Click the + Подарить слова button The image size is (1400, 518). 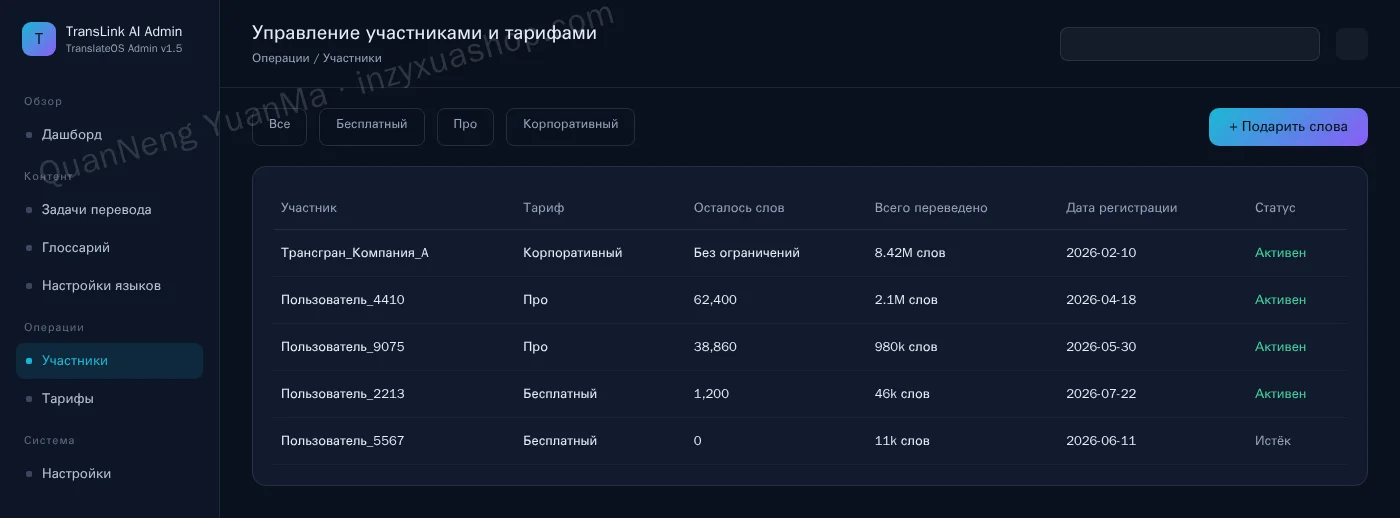1288,127
